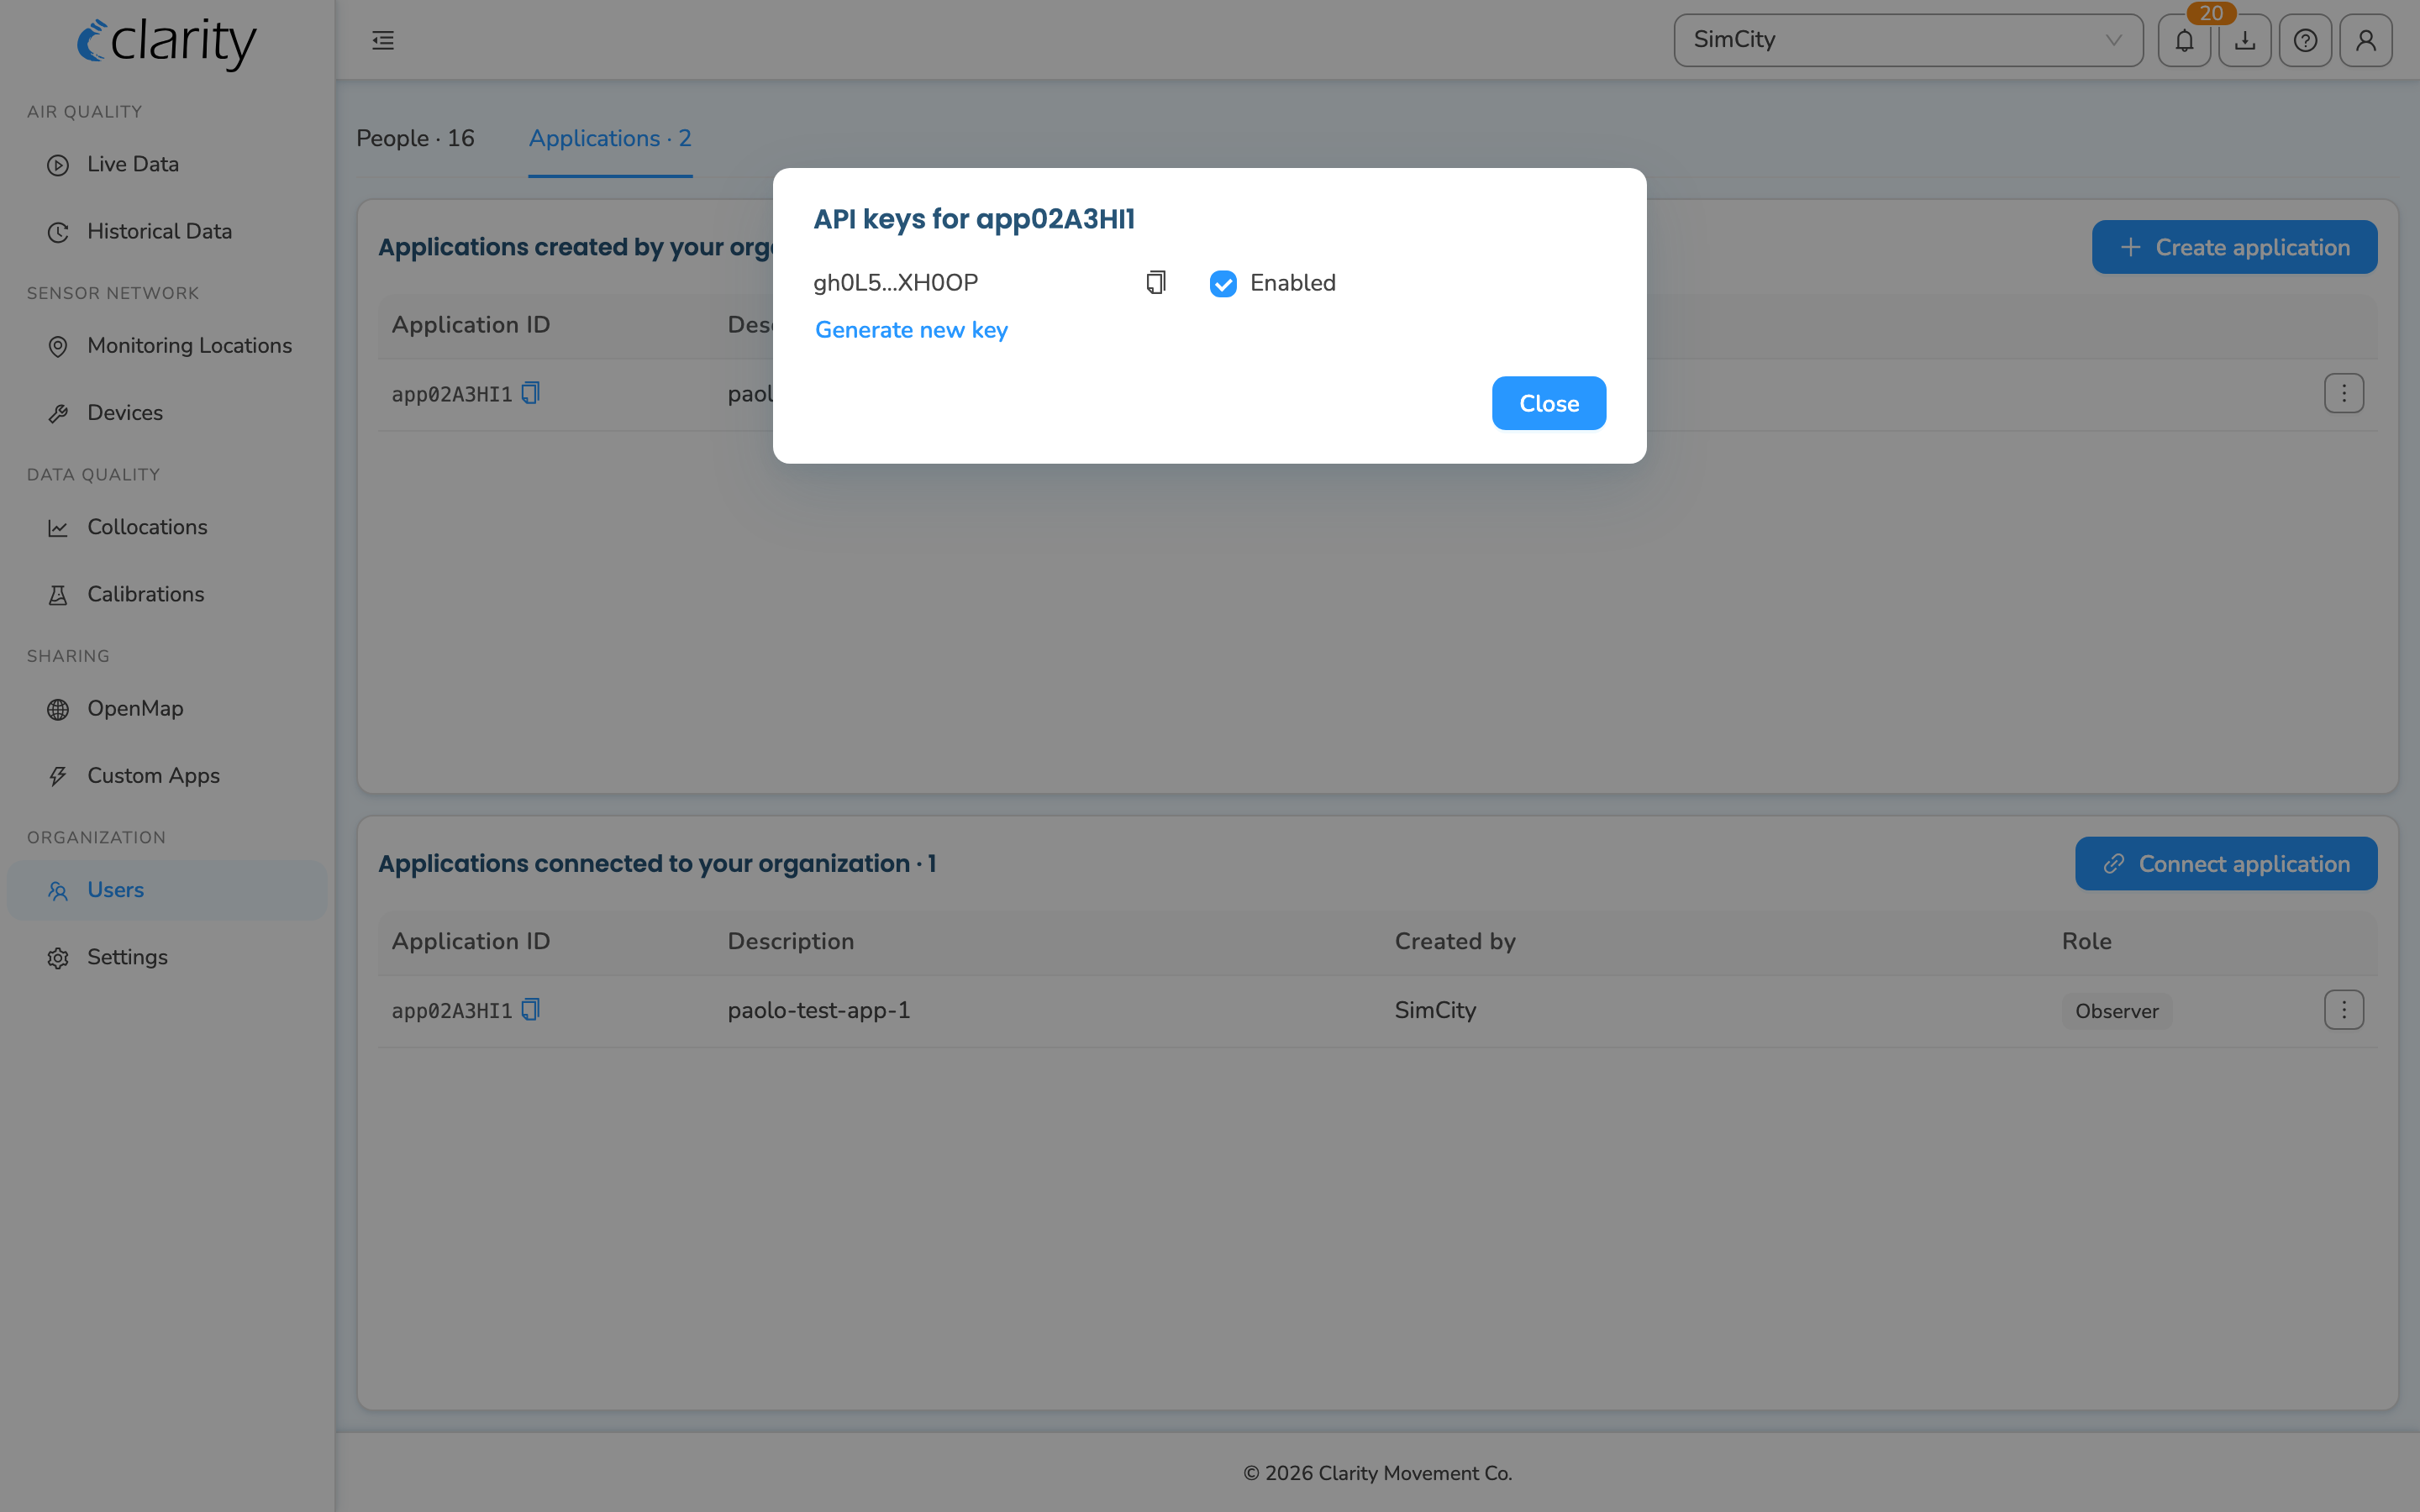Click the Monitoring Locations pin icon
This screenshot has height=1512, width=2420.
click(x=58, y=346)
